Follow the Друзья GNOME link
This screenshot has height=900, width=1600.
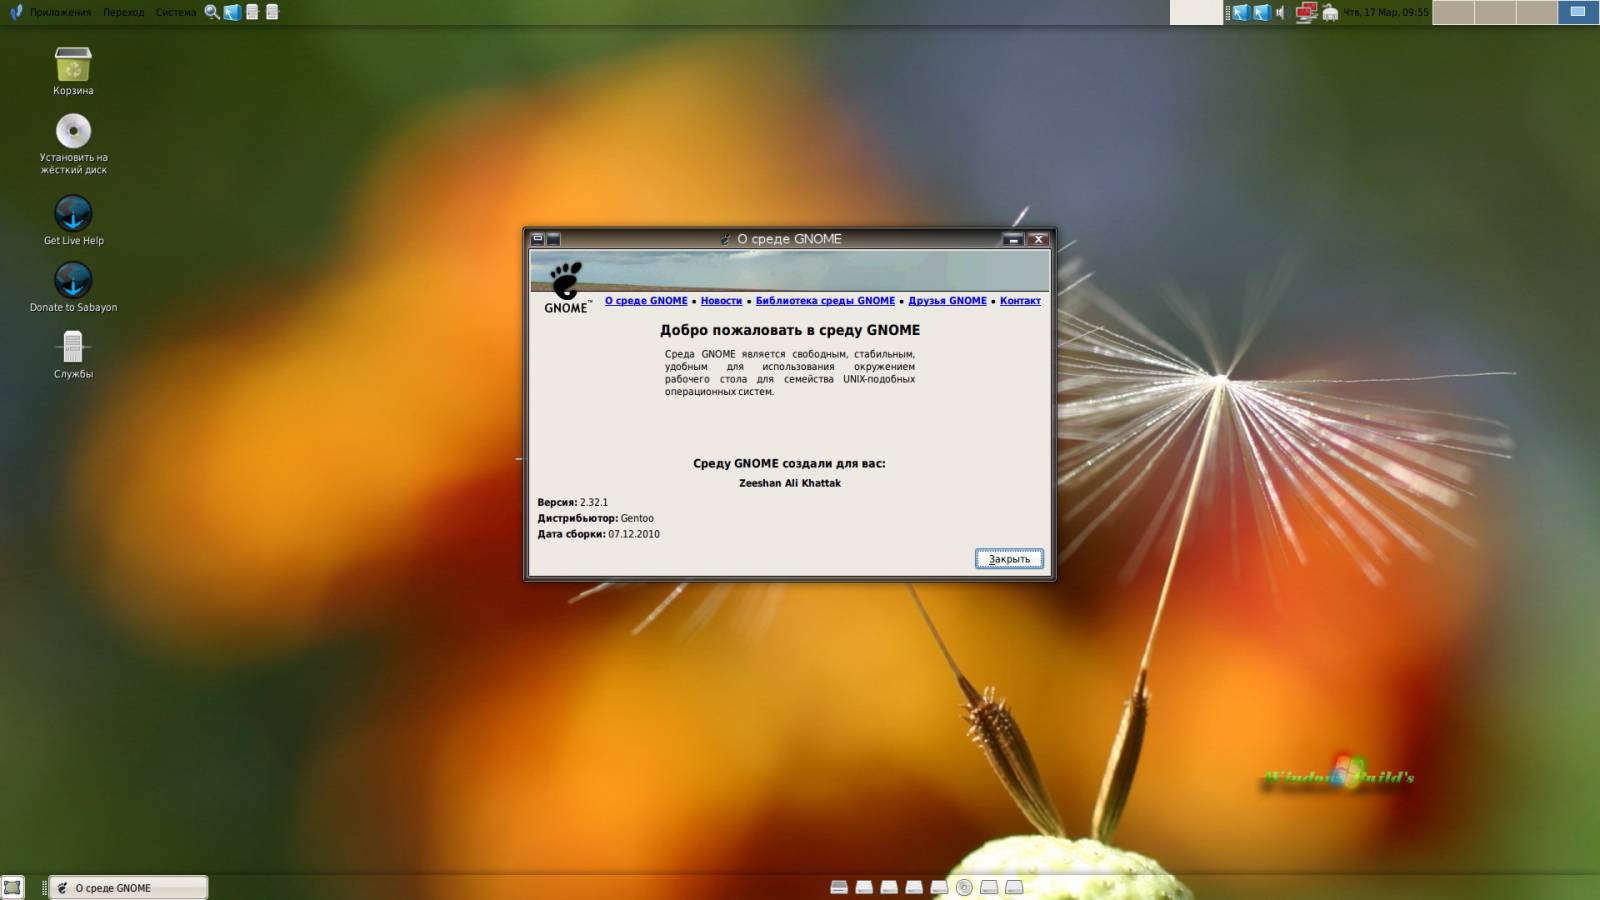[947, 300]
